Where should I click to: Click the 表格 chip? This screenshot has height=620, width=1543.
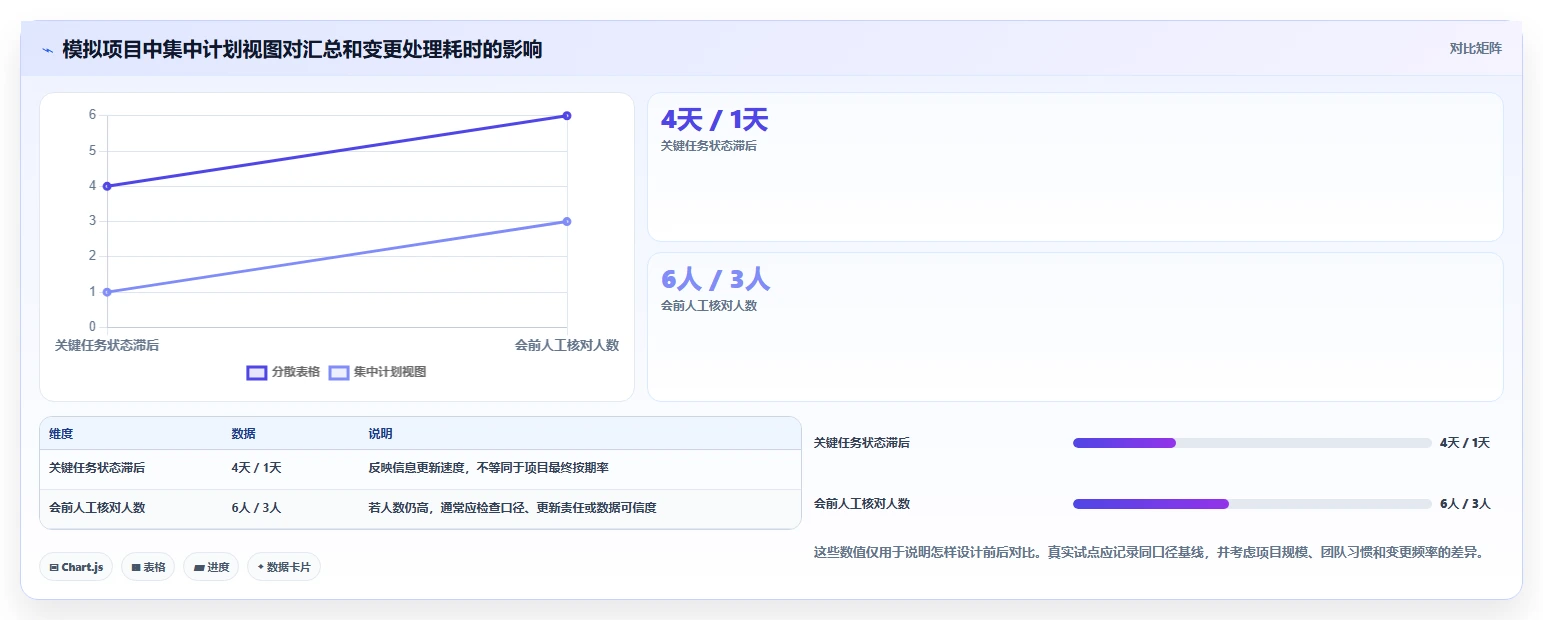[148, 567]
